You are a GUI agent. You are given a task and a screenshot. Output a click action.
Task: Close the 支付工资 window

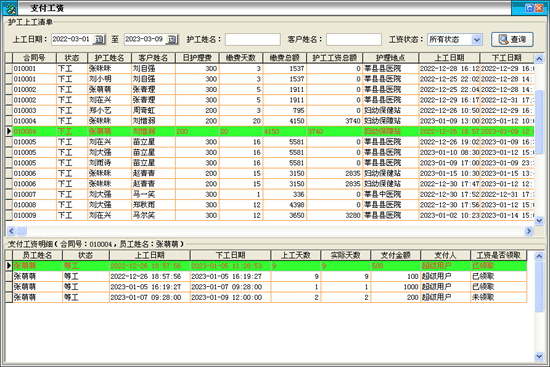tap(538, 8)
